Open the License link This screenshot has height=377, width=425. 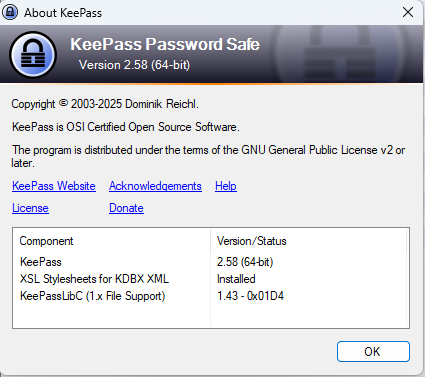30,208
